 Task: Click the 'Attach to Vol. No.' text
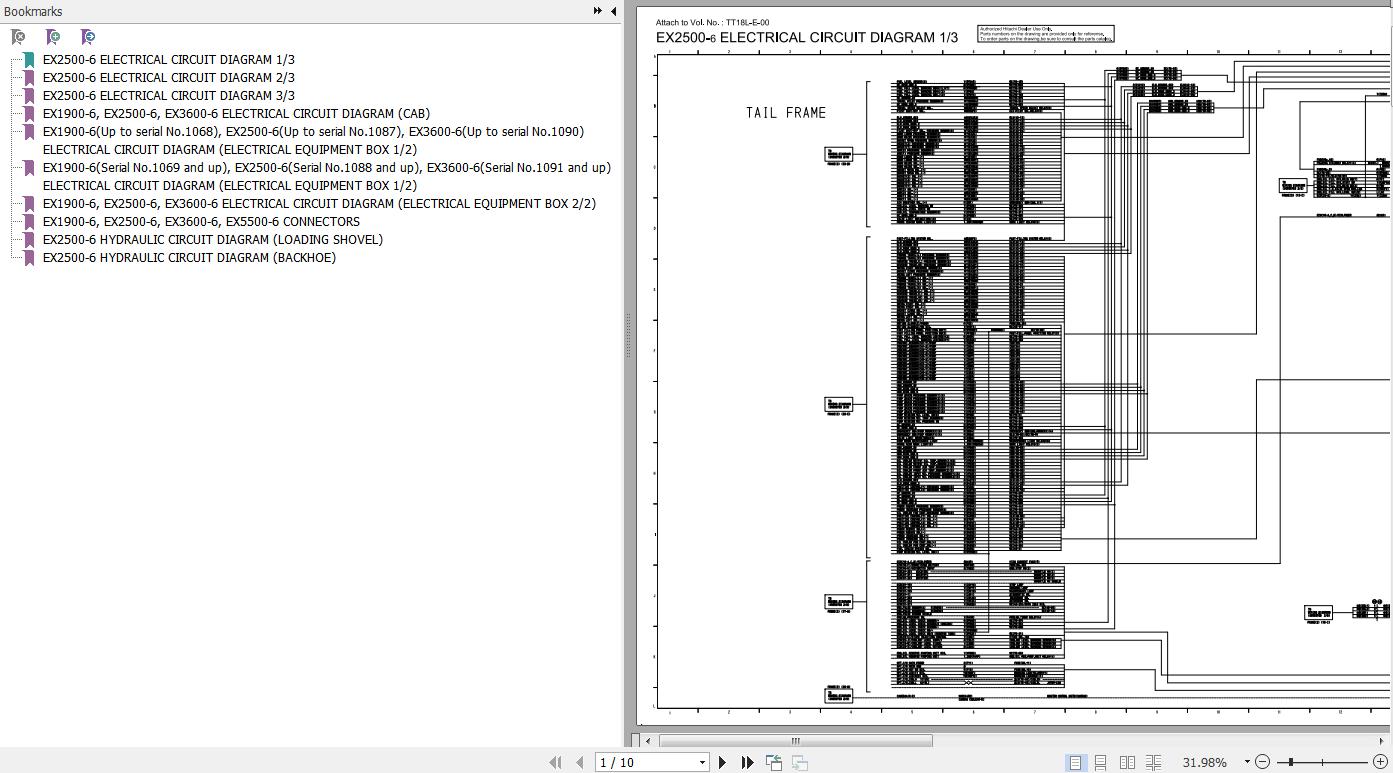click(x=712, y=22)
